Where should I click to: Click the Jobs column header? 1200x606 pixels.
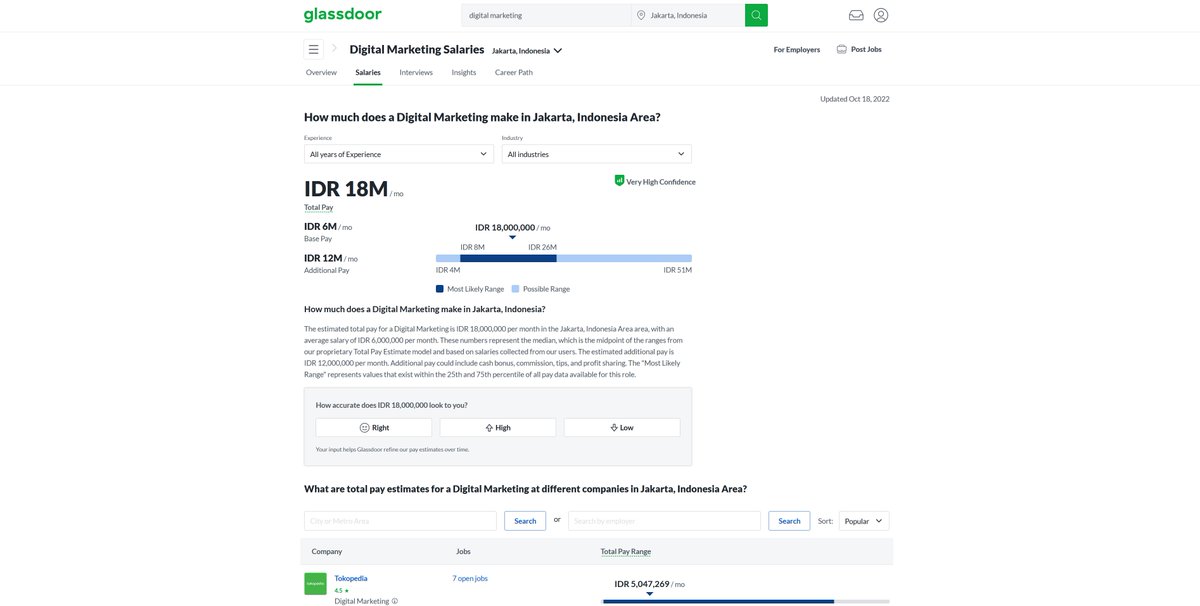point(463,551)
